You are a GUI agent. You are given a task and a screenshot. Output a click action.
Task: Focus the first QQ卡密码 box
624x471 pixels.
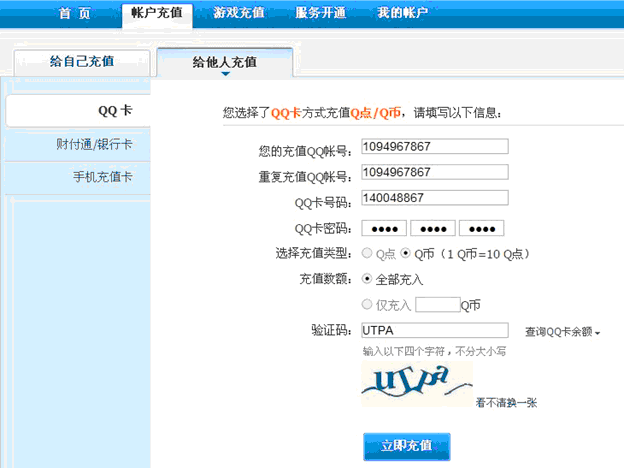384,228
